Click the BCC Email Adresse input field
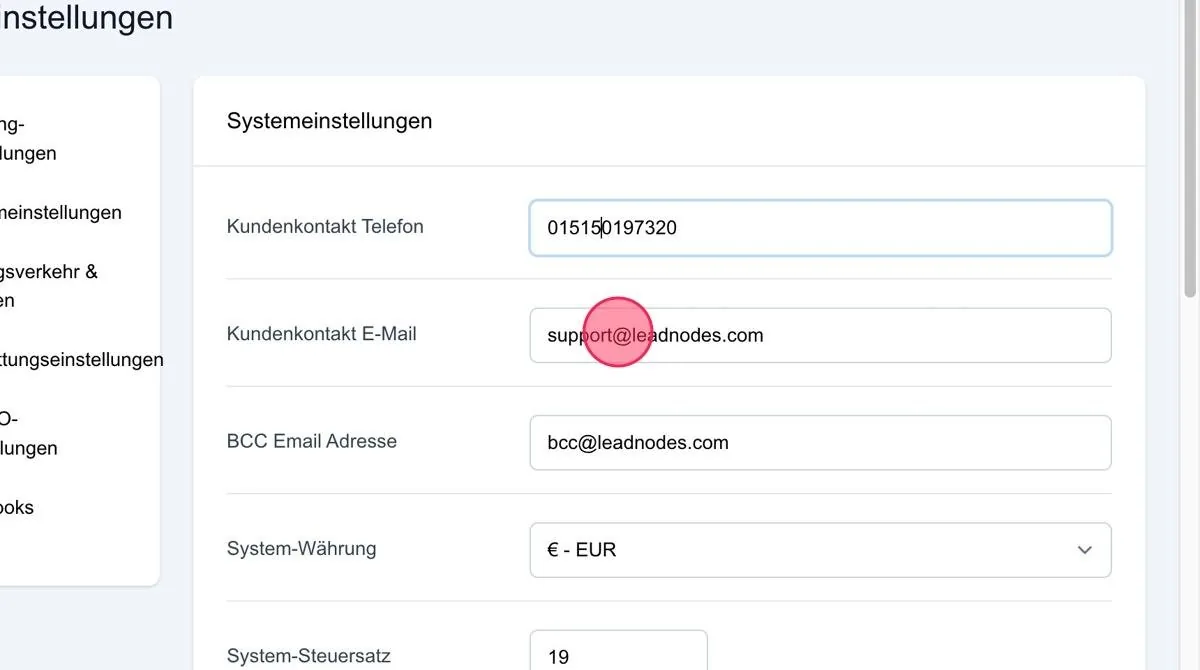The image size is (1200, 670). [x=820, y=442]
